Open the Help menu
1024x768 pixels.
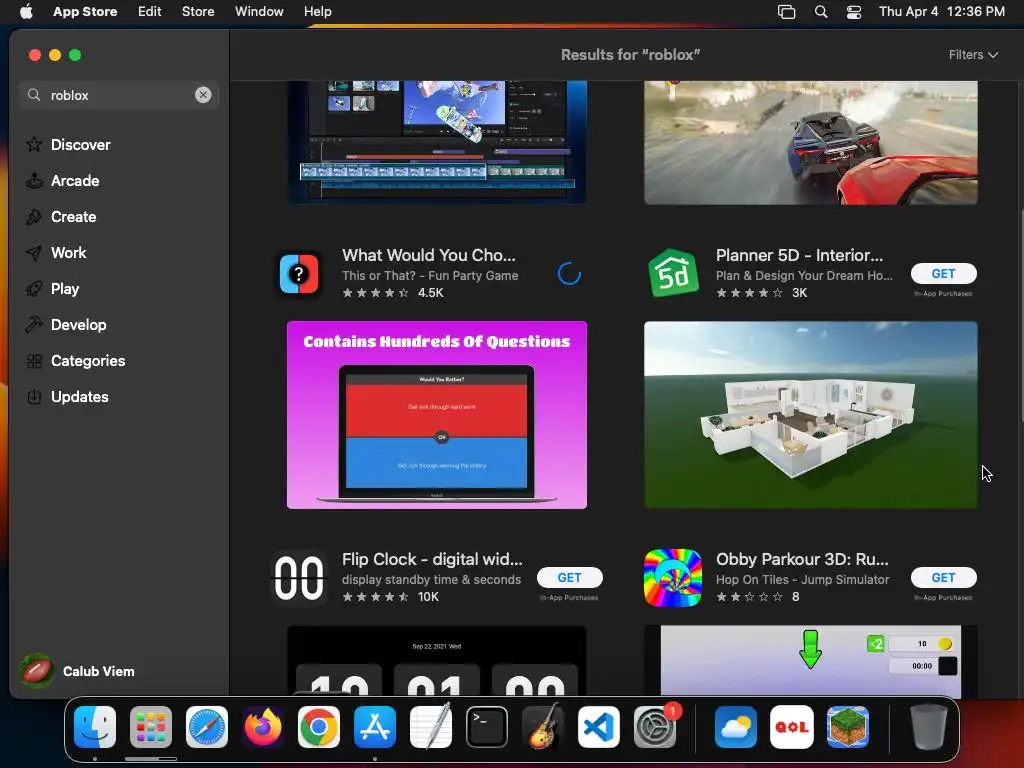317,11
